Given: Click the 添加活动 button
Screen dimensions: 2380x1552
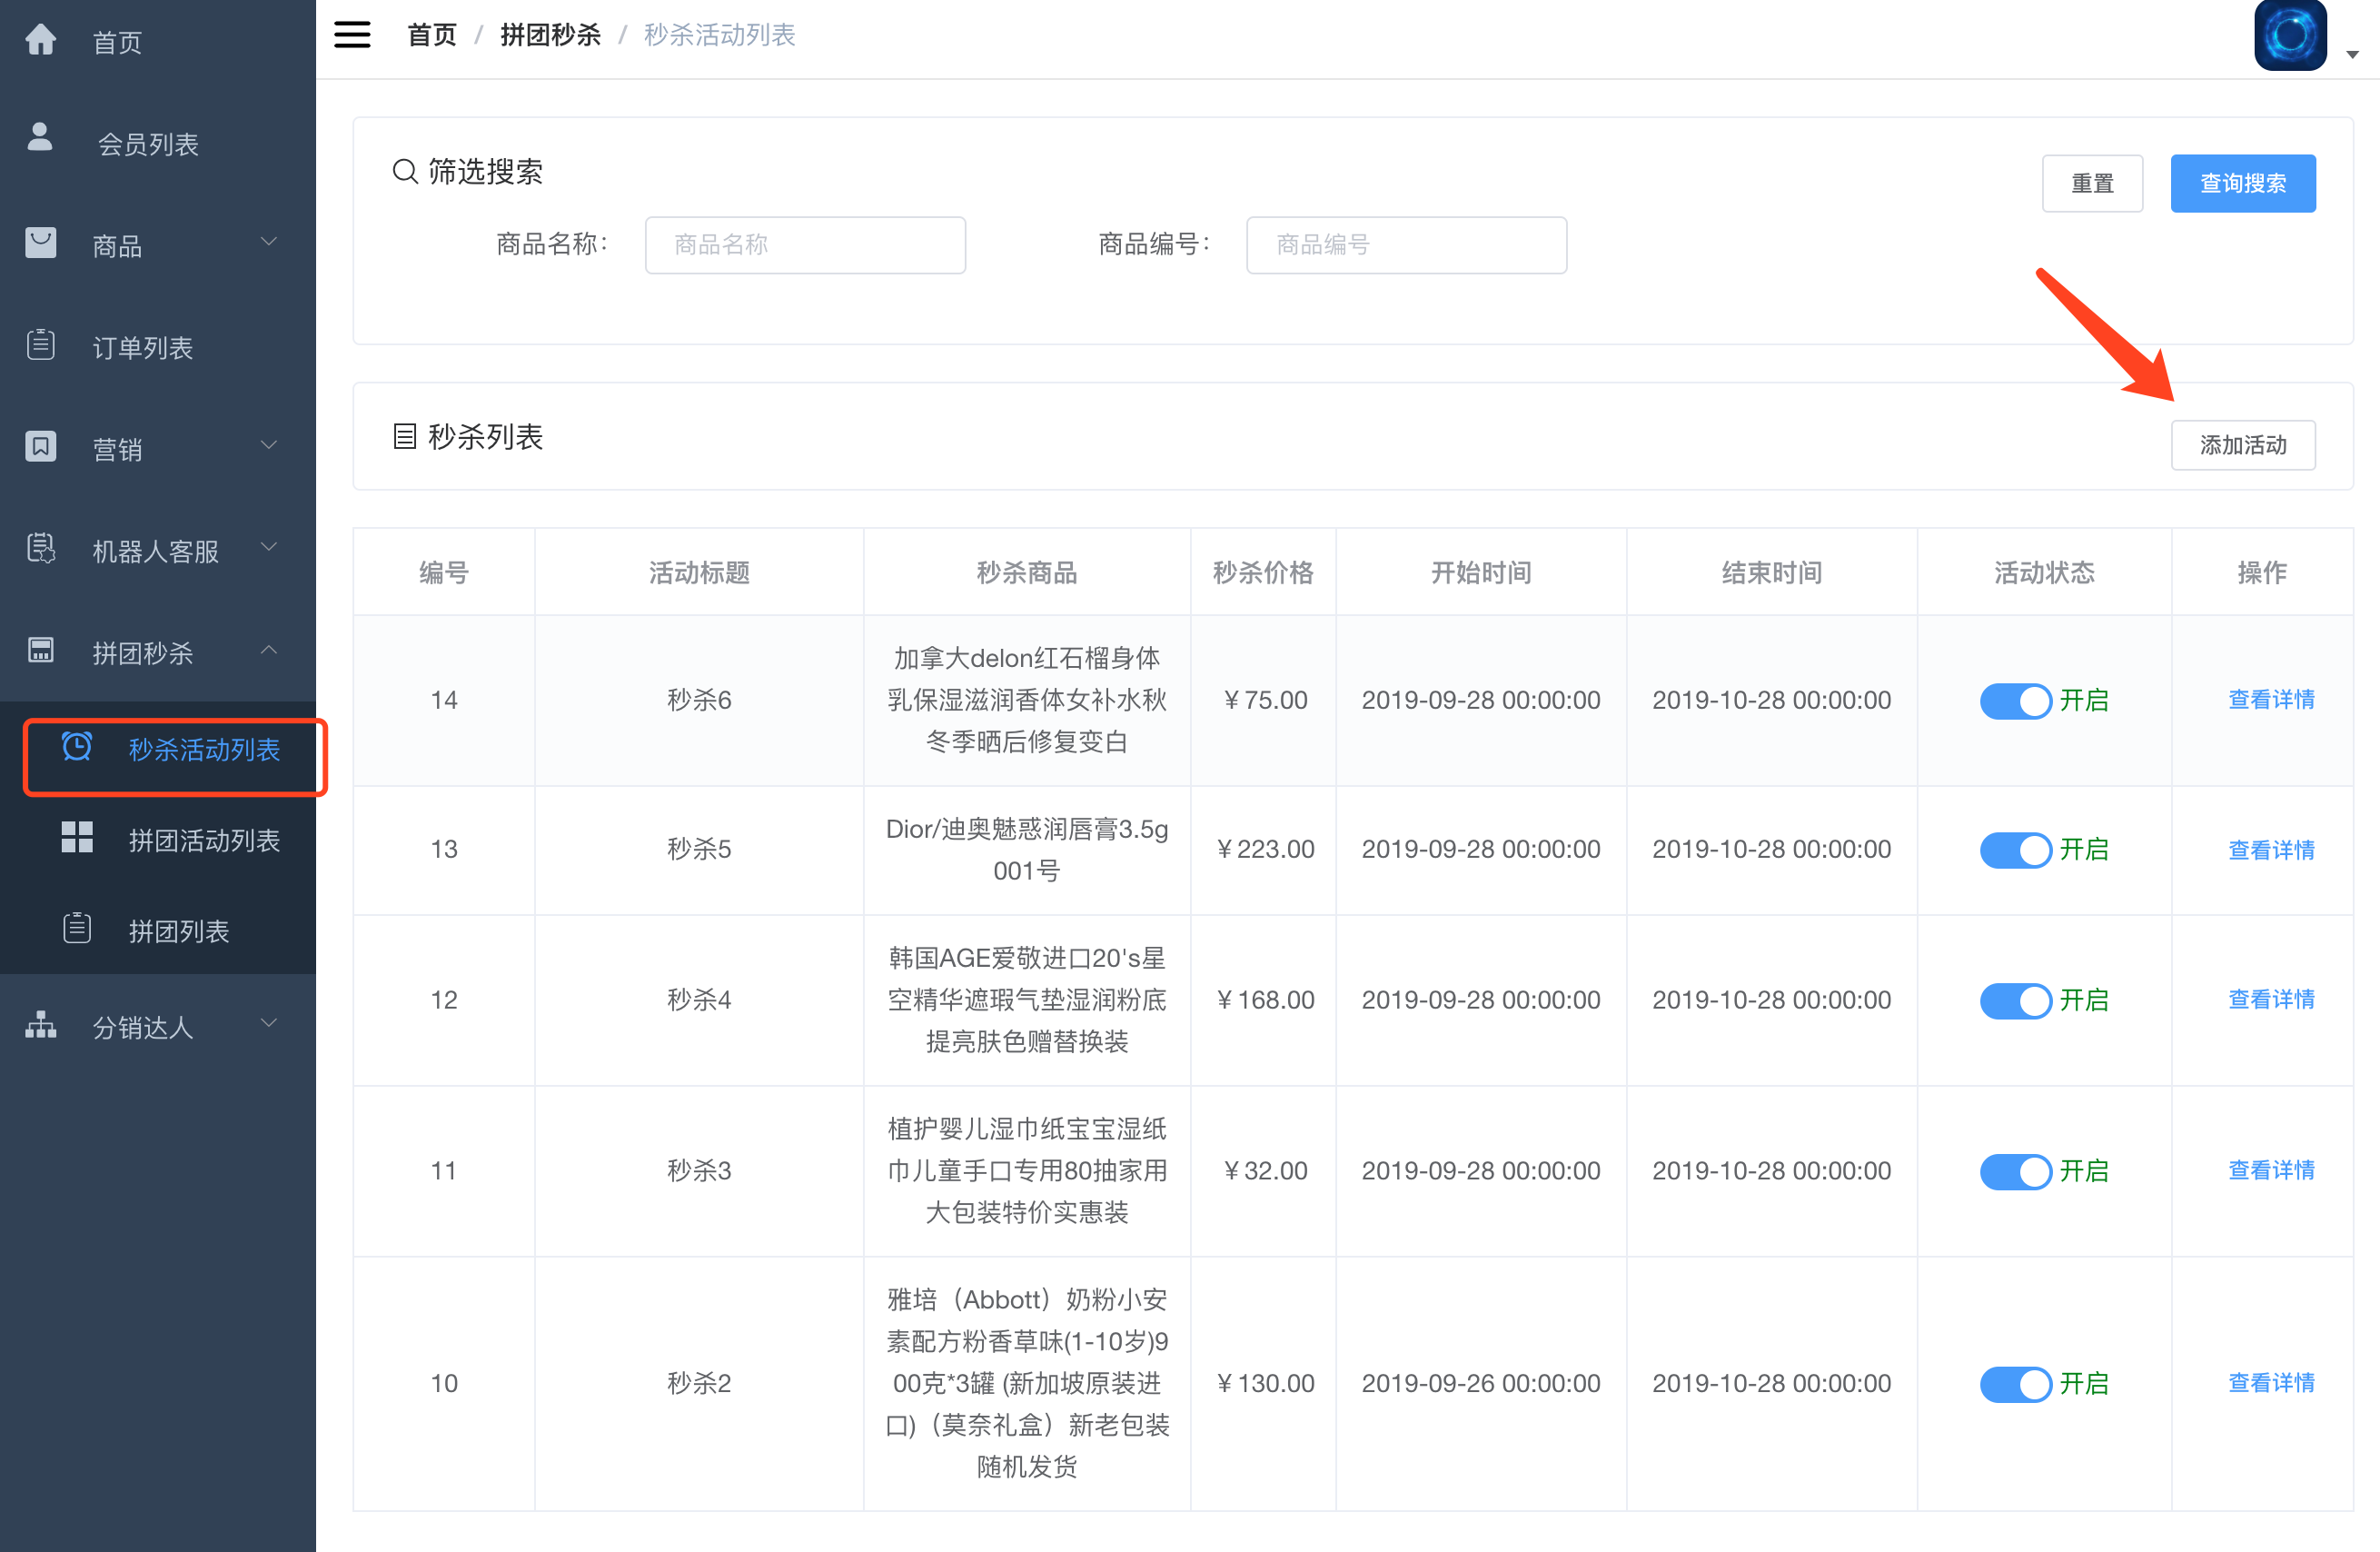Looking at the screenshot, I should [2243, 445].
